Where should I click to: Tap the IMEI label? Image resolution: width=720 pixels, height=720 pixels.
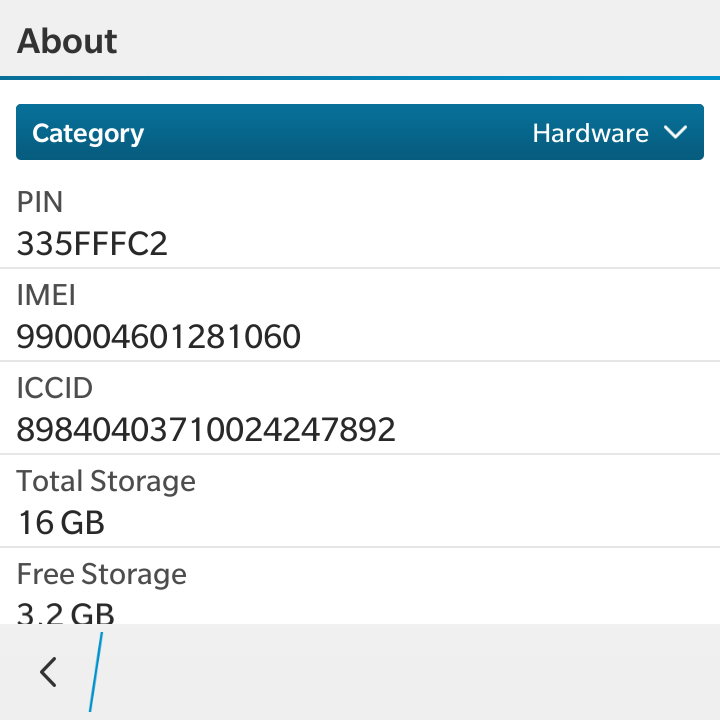pyautogui.click(x=45, y=295)
